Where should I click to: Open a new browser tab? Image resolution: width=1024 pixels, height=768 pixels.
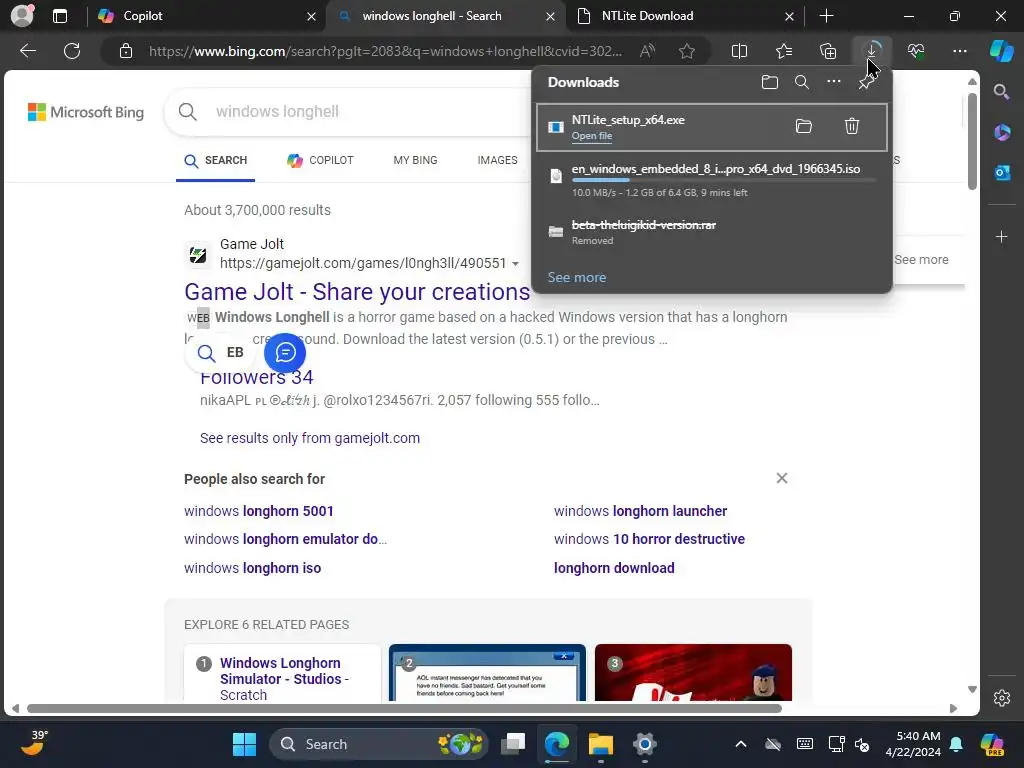pyautogui.click(x=826, y=16)
